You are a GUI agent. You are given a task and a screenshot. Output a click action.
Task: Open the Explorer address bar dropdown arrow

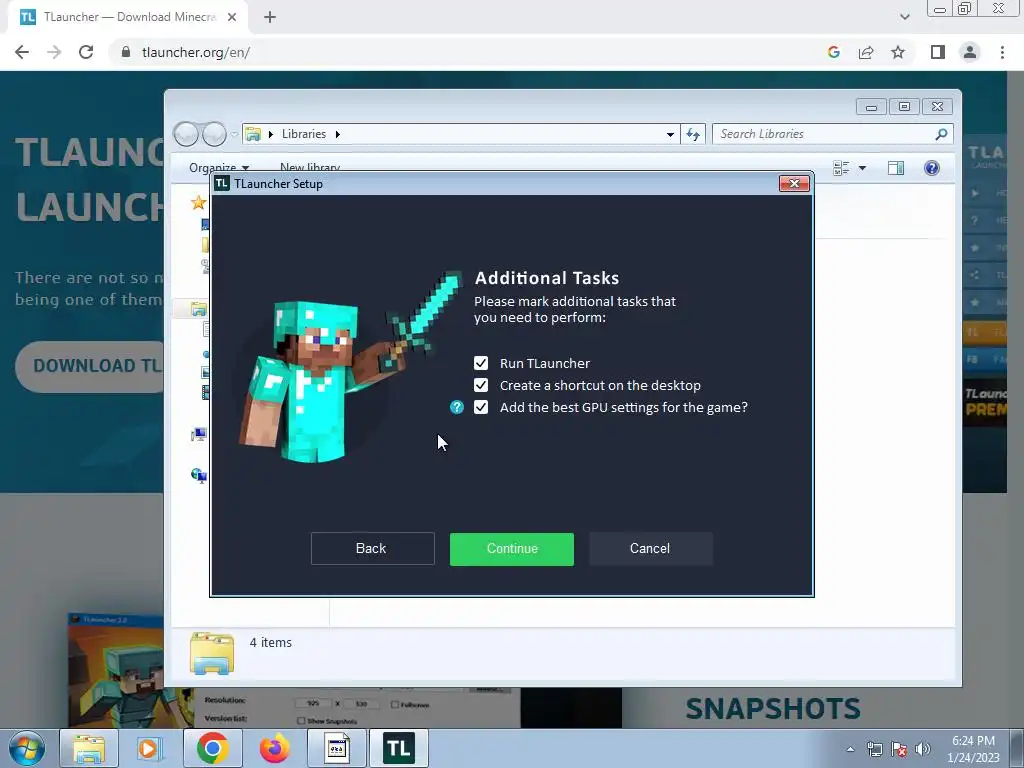pyautogui.click(x=670, y=135)
